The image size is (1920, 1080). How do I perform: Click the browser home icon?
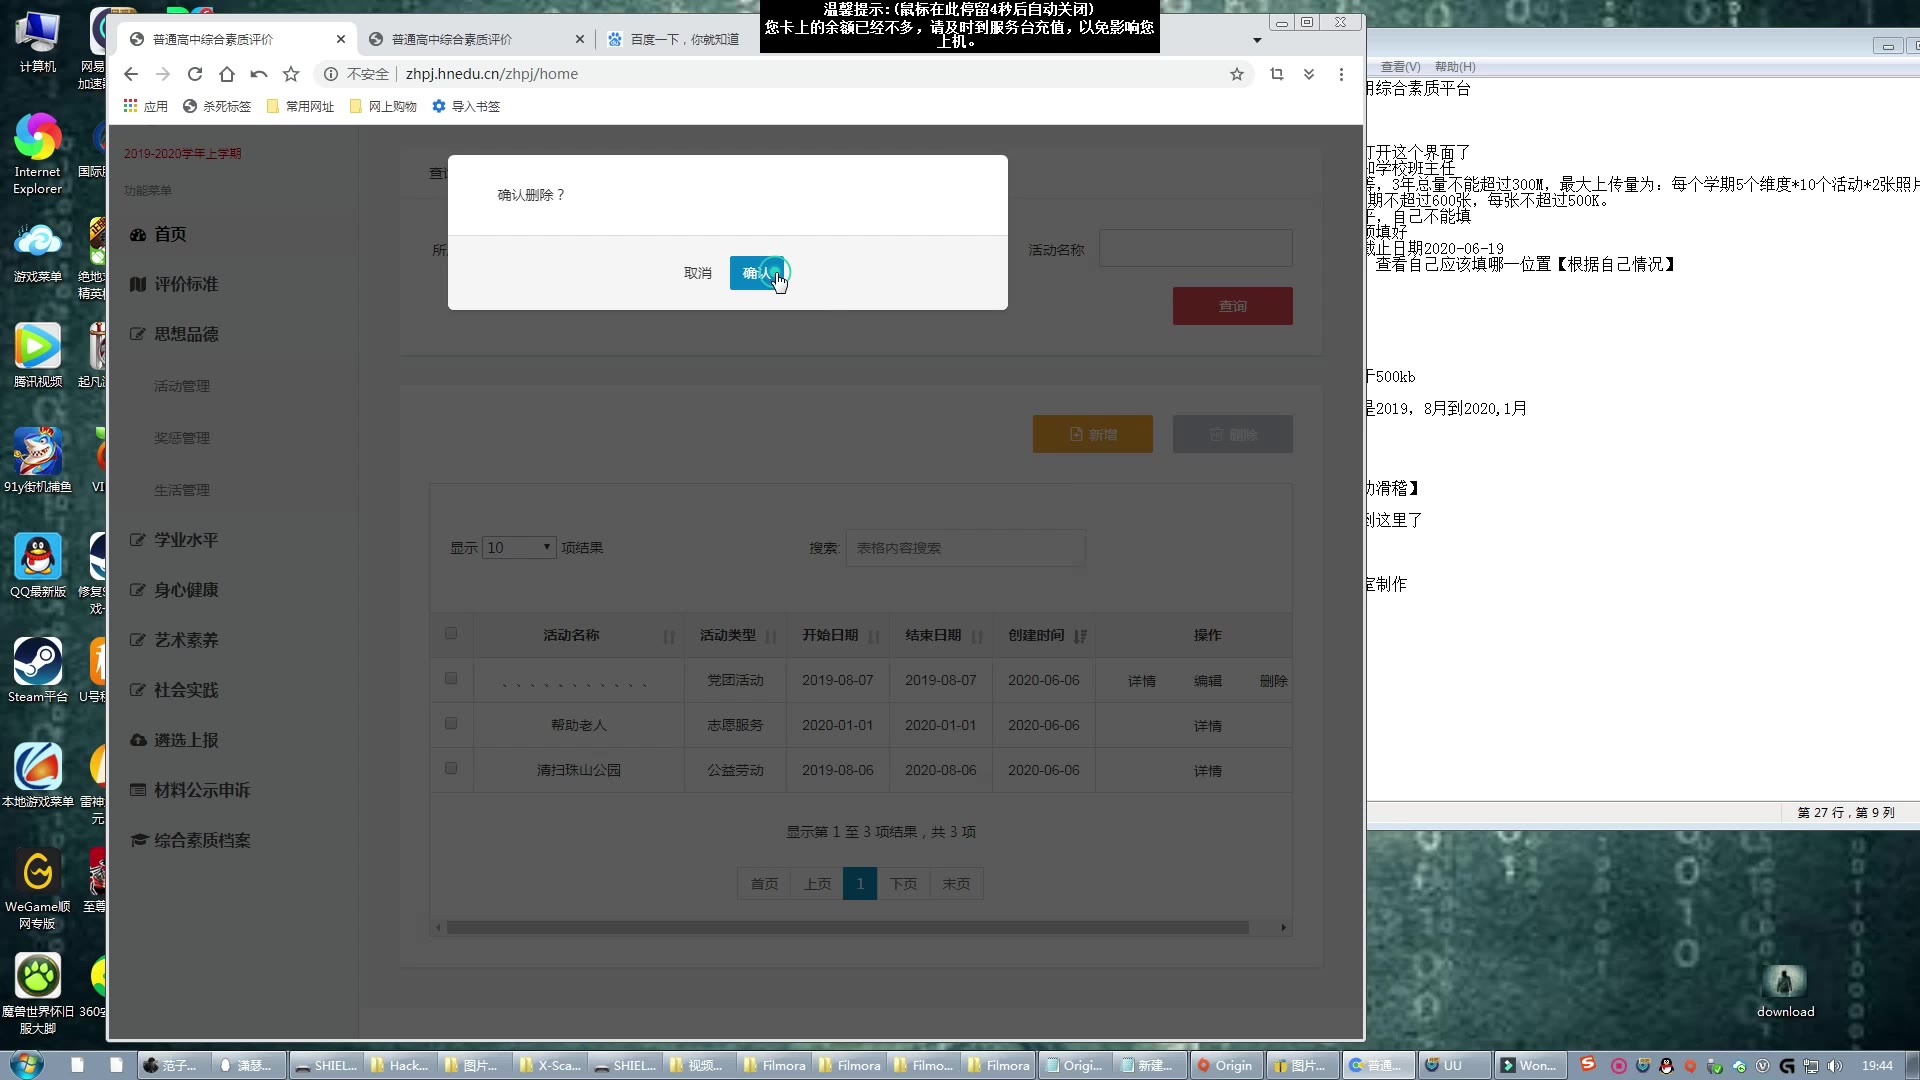pyautogui.click(x=227, y=74)
